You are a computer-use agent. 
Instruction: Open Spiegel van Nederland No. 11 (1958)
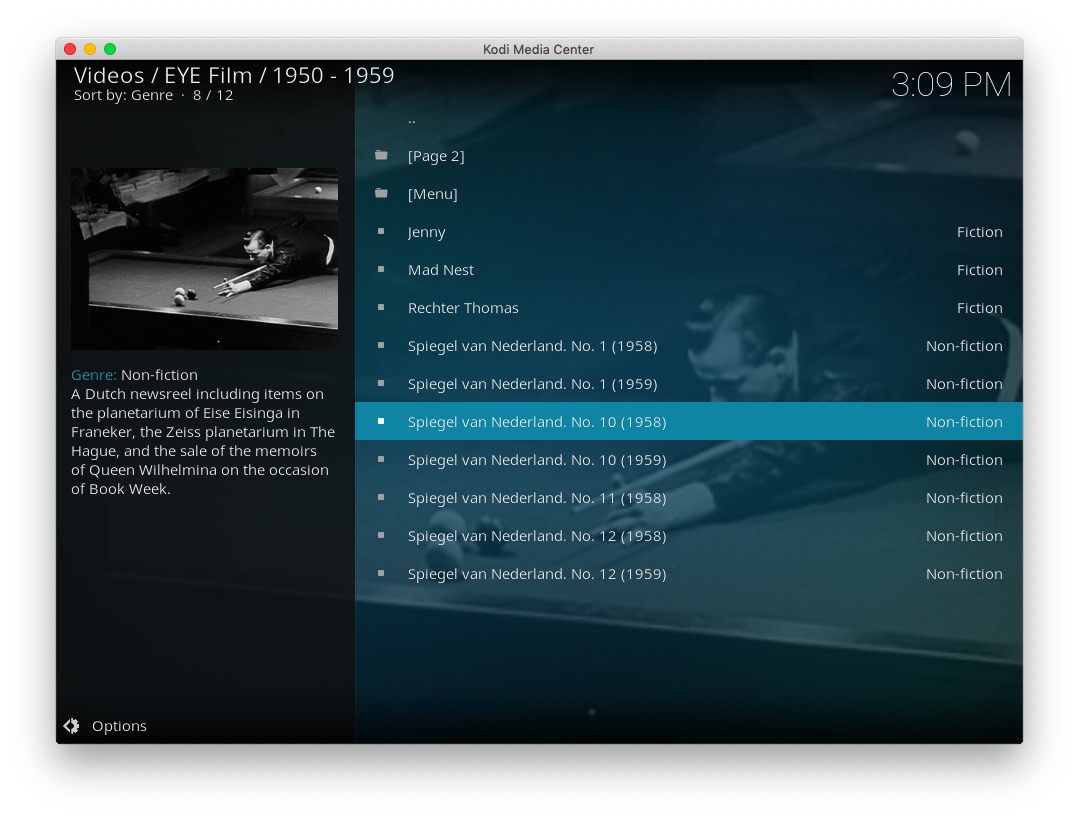pyautogui.click(x=536, y=498)
